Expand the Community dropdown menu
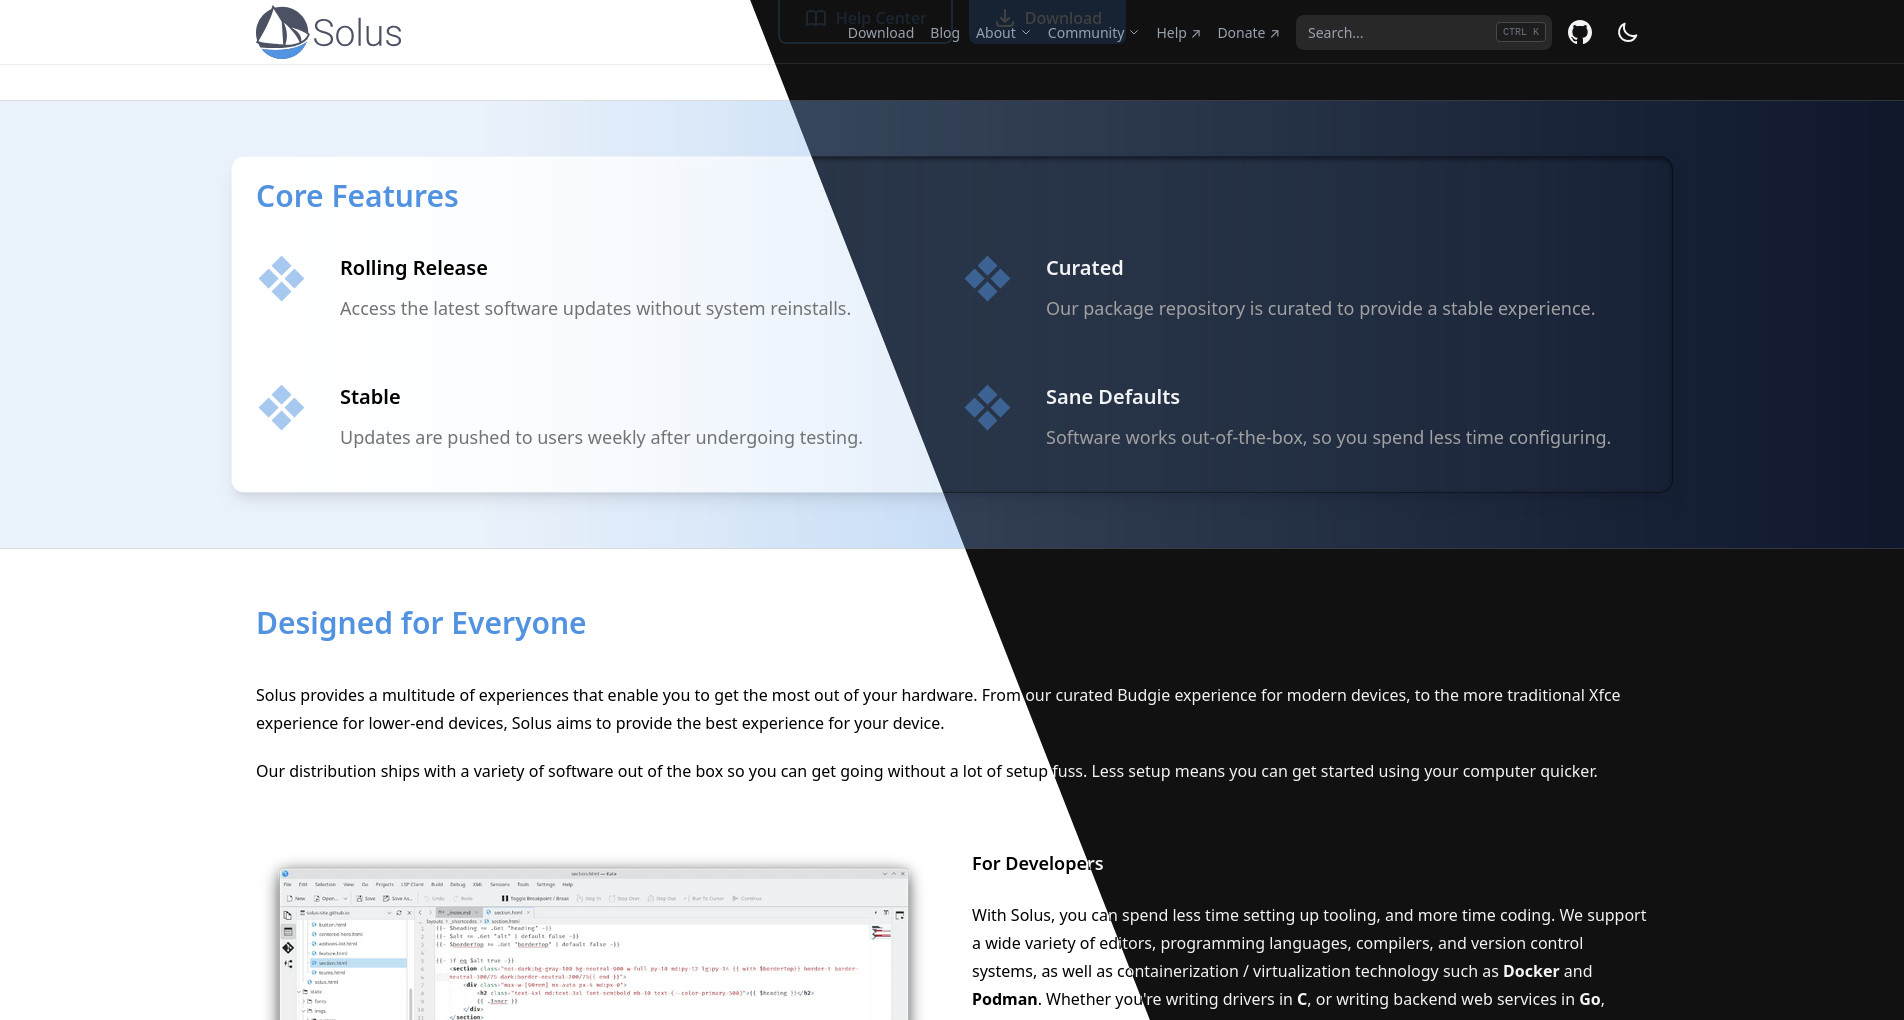Image resolution: width=1904 pixels, height=1020 pixels. coord(1092,33)
